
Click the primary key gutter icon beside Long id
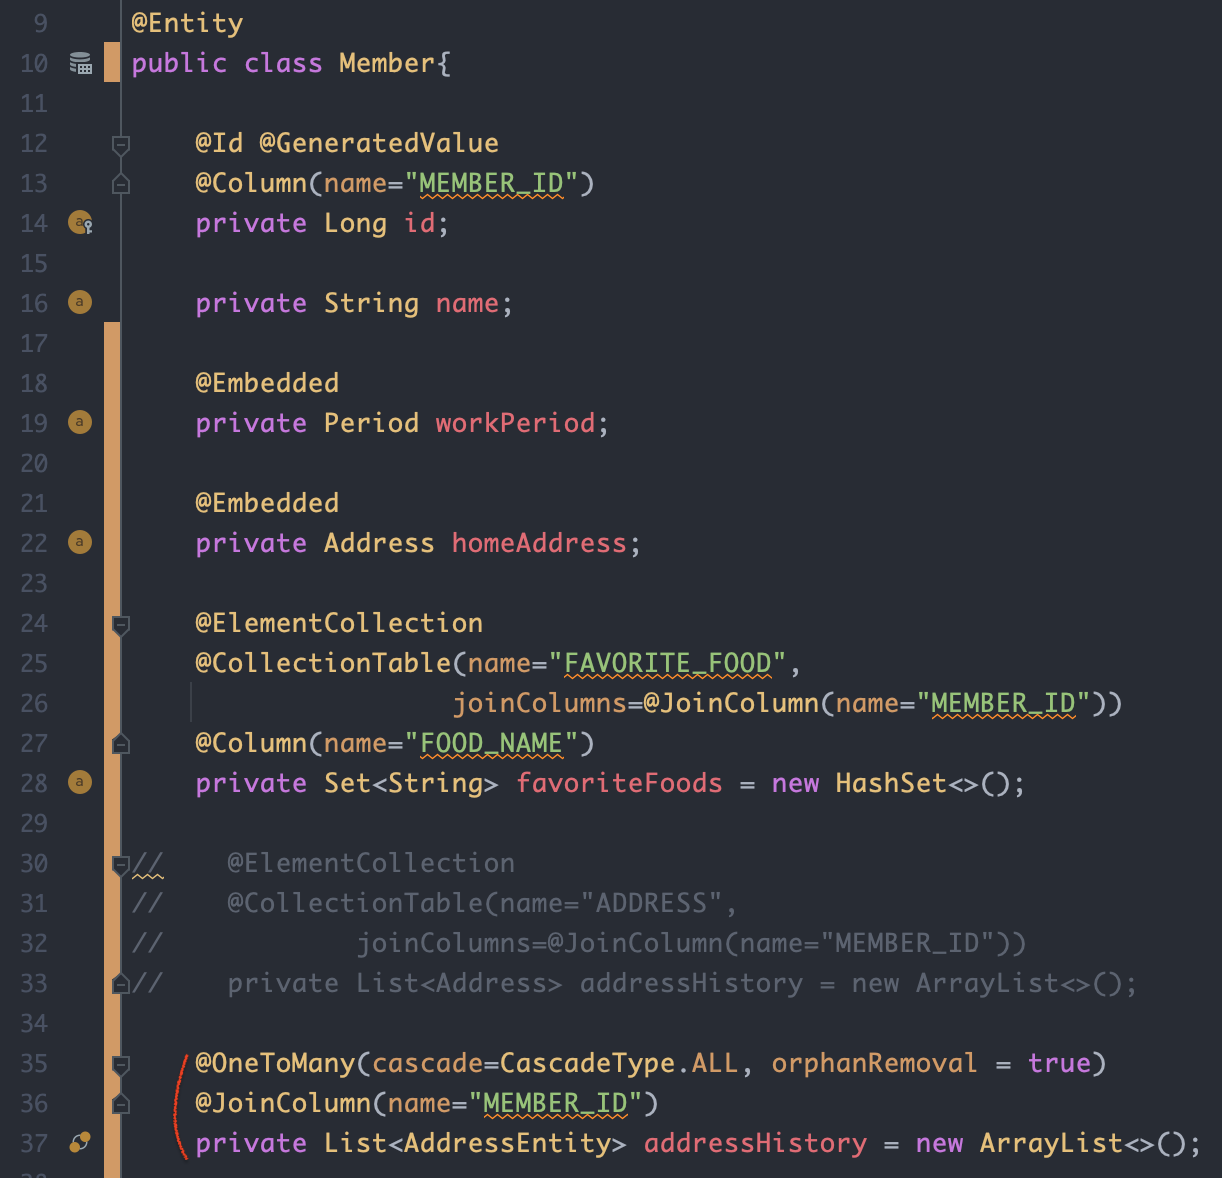(81, 223)
